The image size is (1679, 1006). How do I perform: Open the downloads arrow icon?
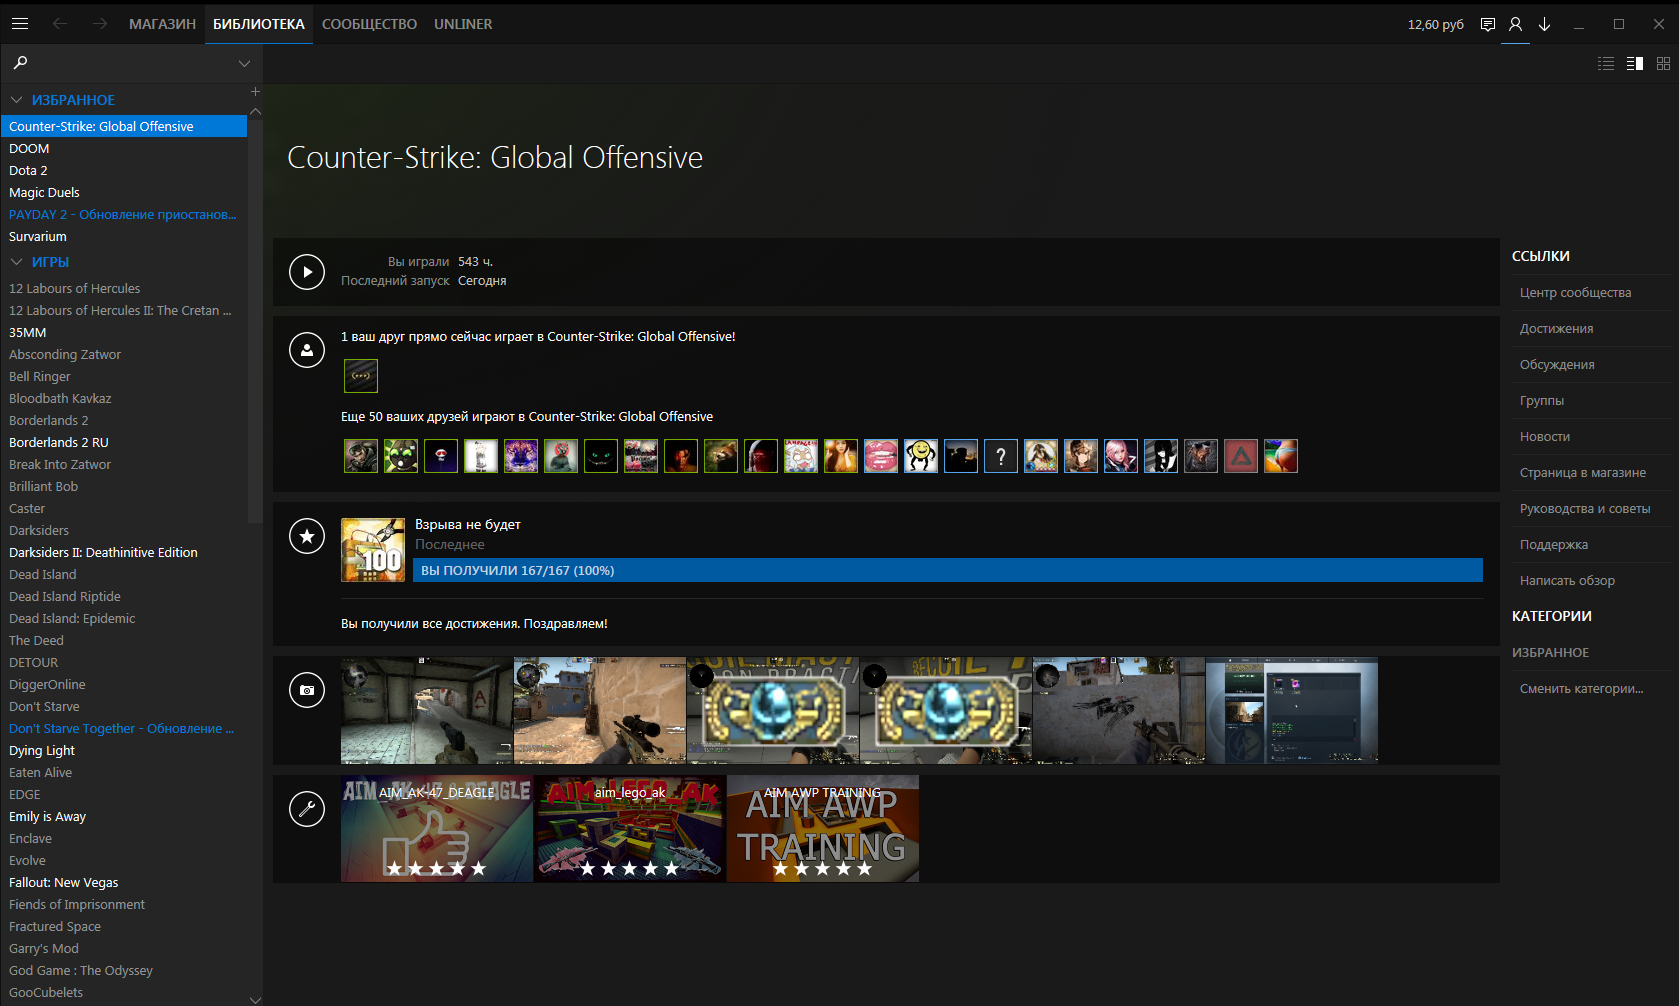1545,24
